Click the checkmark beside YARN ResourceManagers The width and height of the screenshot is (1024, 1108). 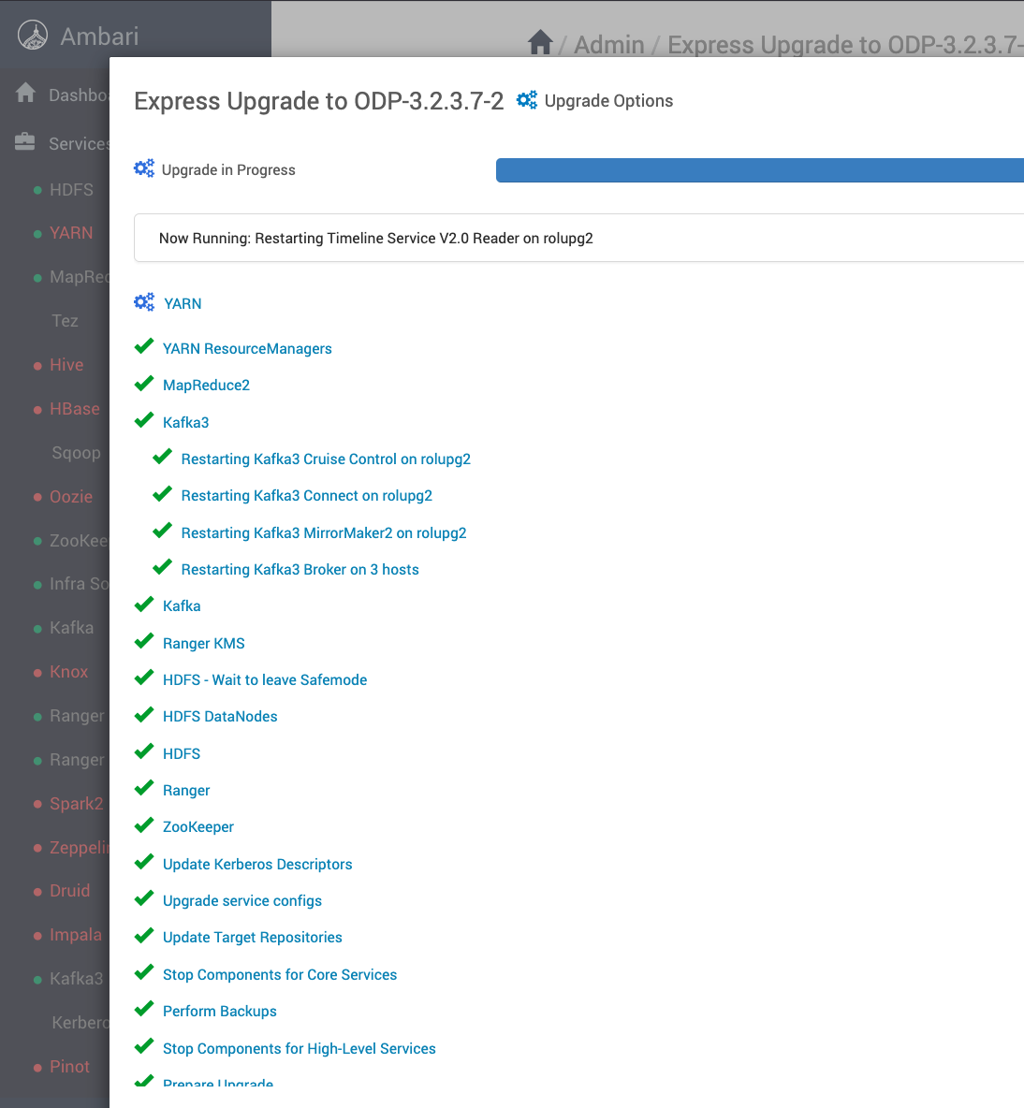(144, 346)
